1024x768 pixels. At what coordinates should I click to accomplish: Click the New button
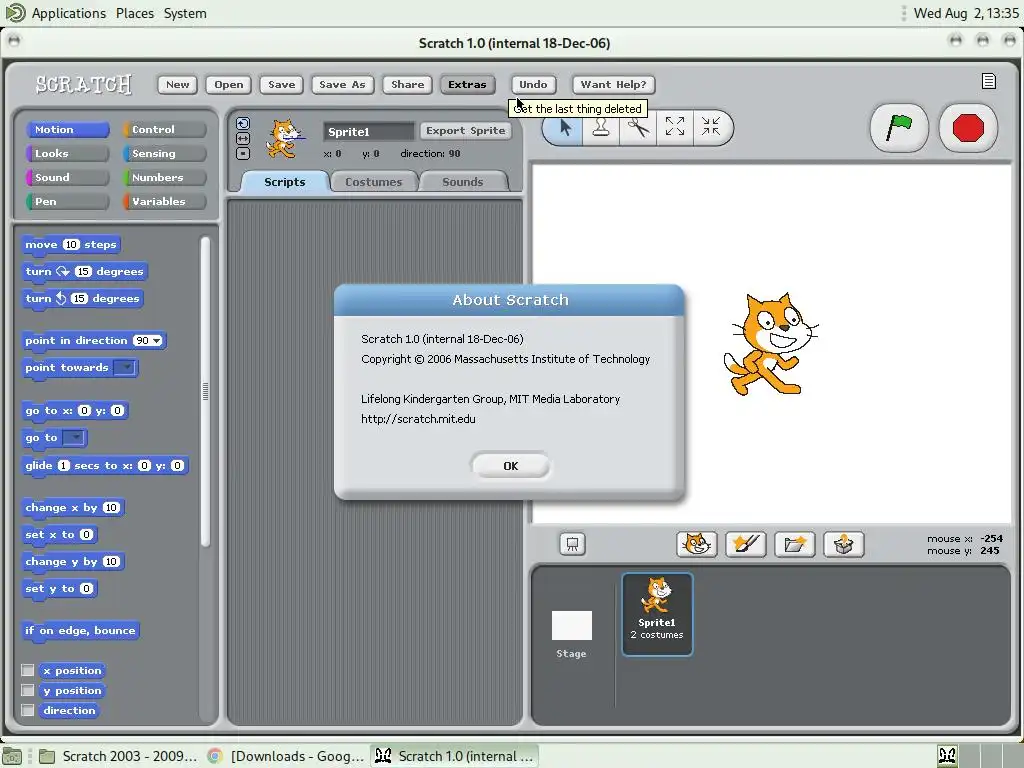(x=178, y=84)
